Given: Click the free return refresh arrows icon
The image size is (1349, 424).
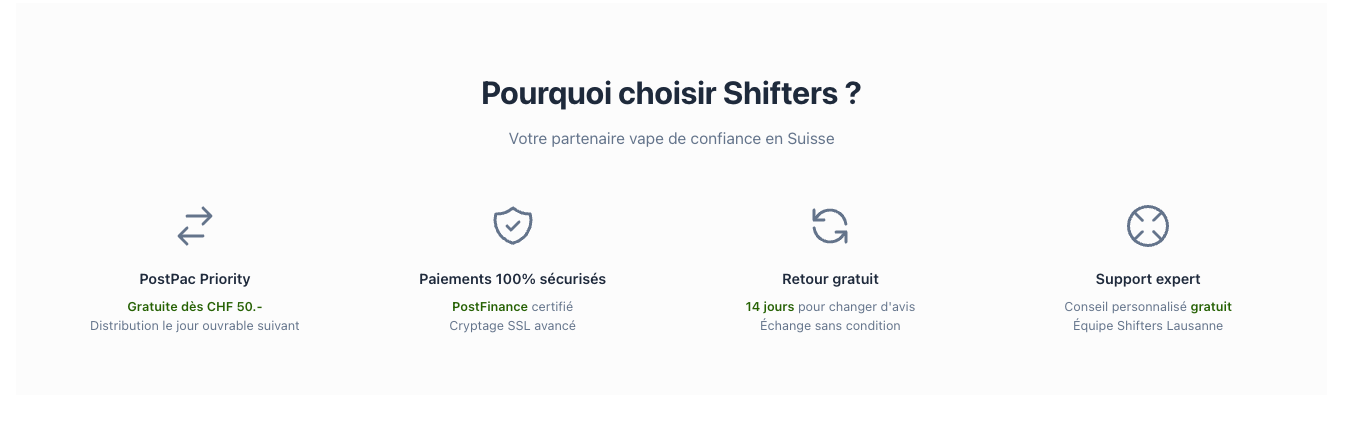Looking at the screenshot, I should click(830, 226).
